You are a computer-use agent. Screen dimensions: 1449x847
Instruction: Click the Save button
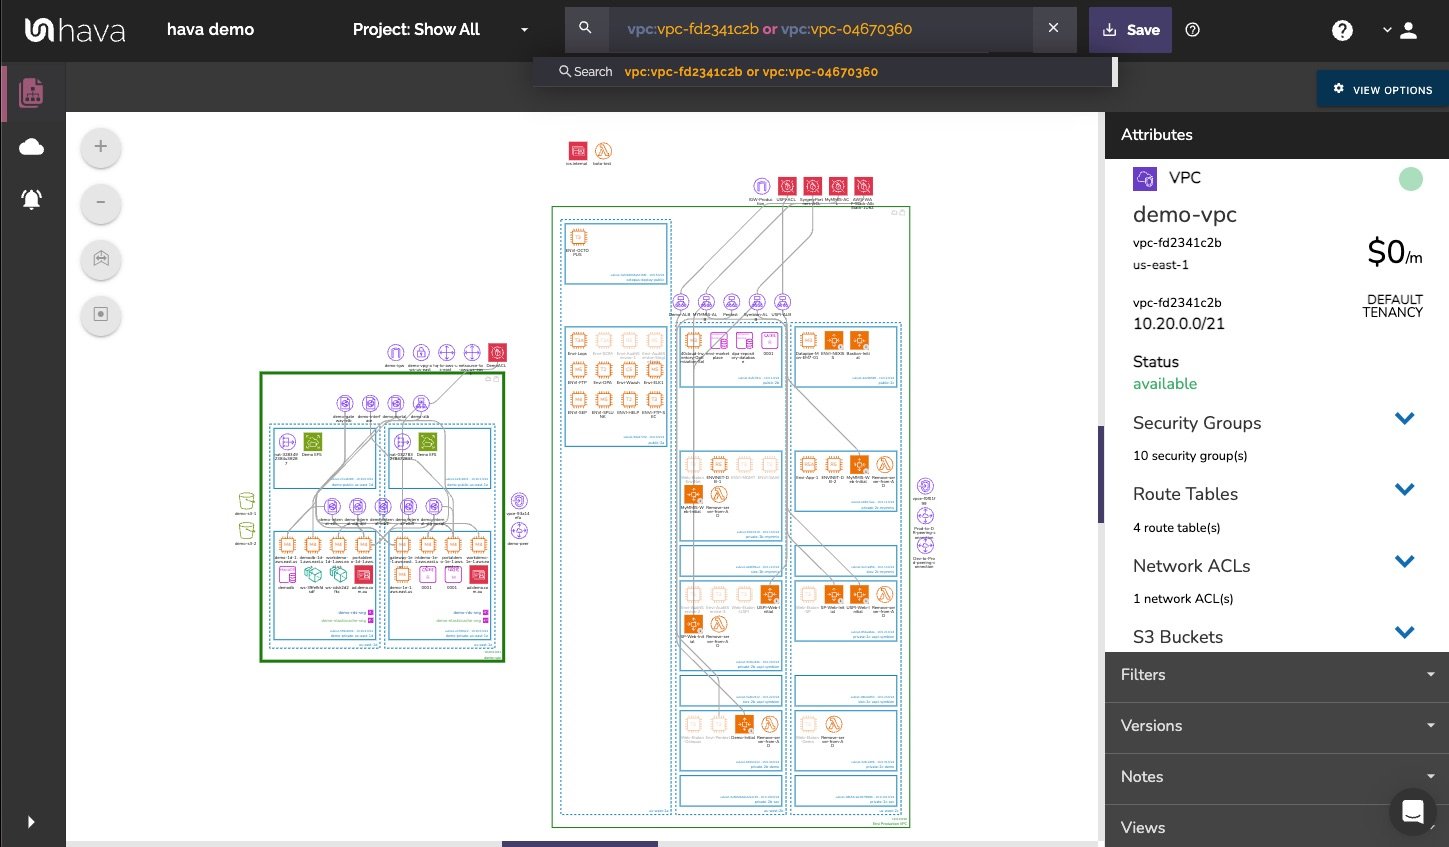click(x=1130, y=30)
